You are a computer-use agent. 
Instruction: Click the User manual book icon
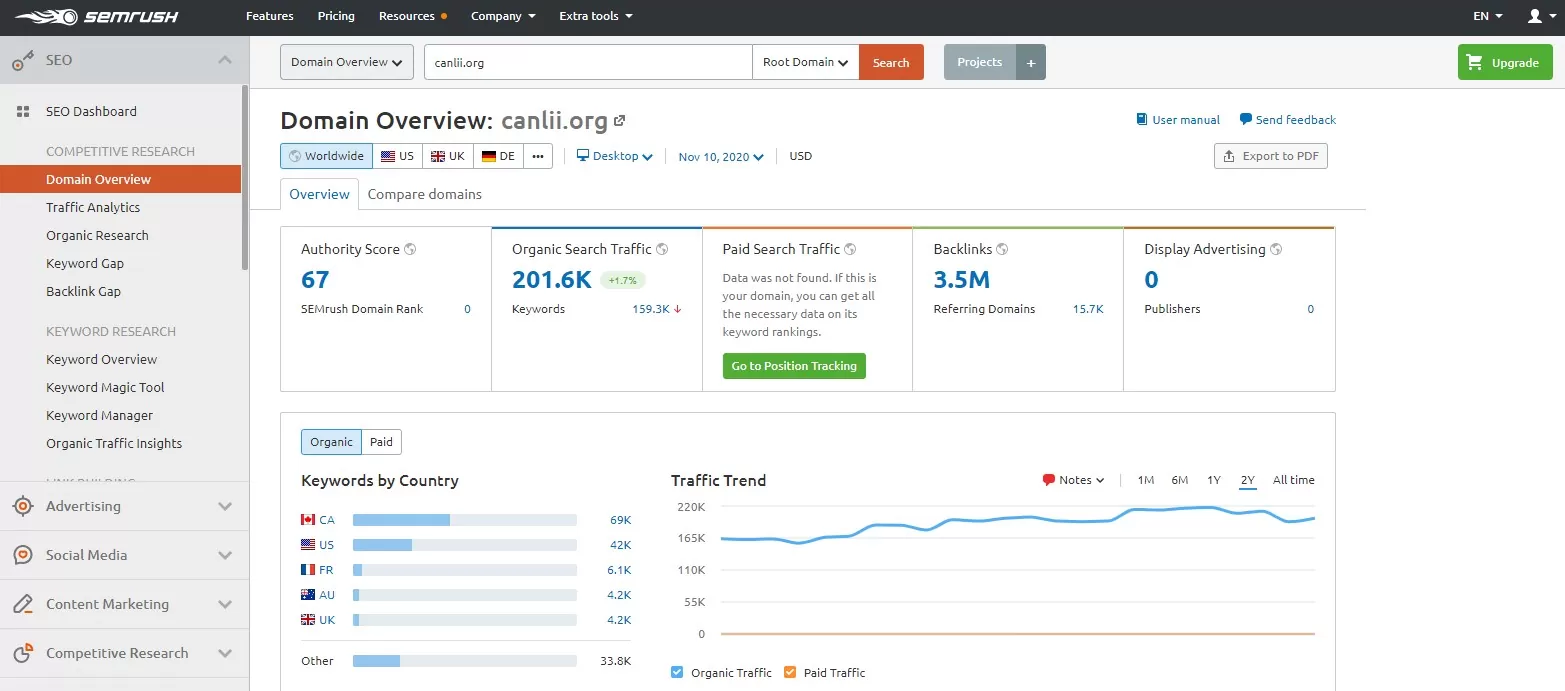(x=1142, y=120)
